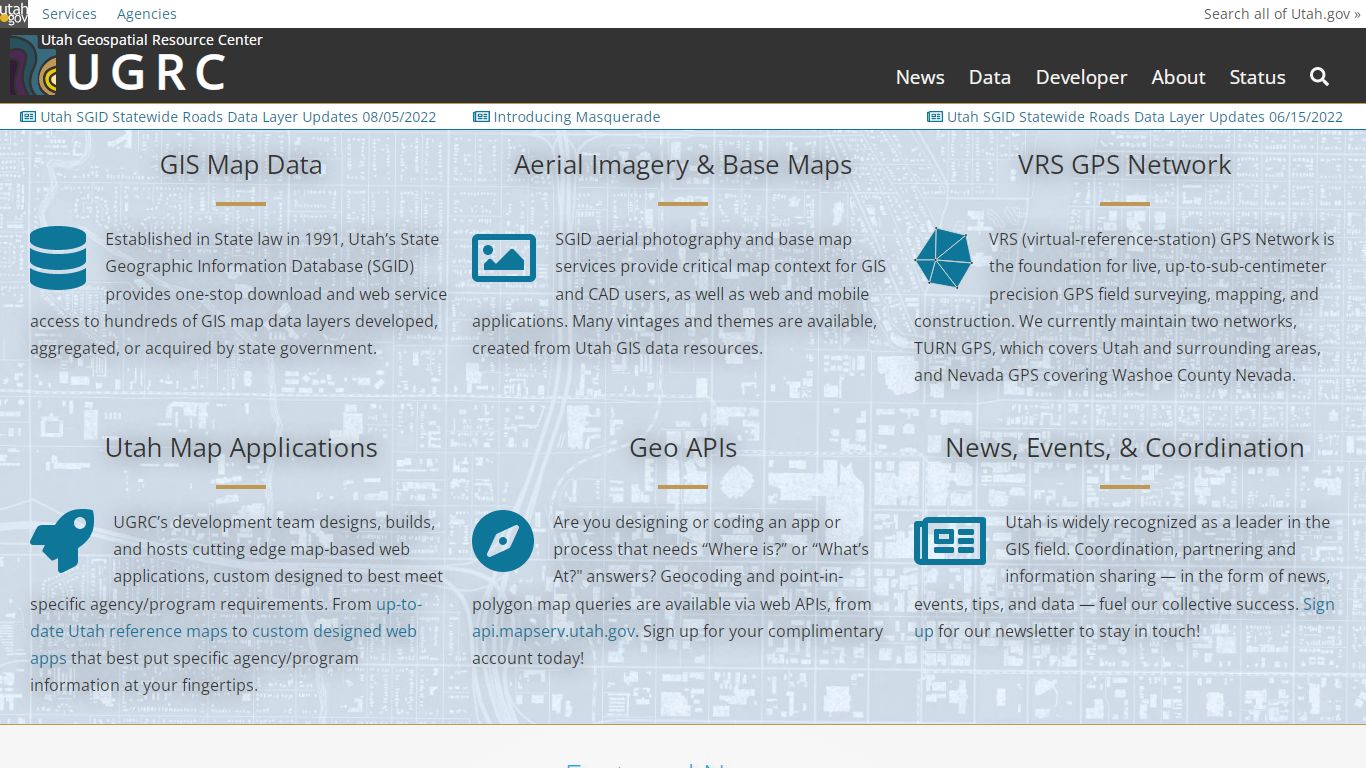Open VRS GPS Network heading
This screenshot has width=1366, height=768.
(1125, 165)
